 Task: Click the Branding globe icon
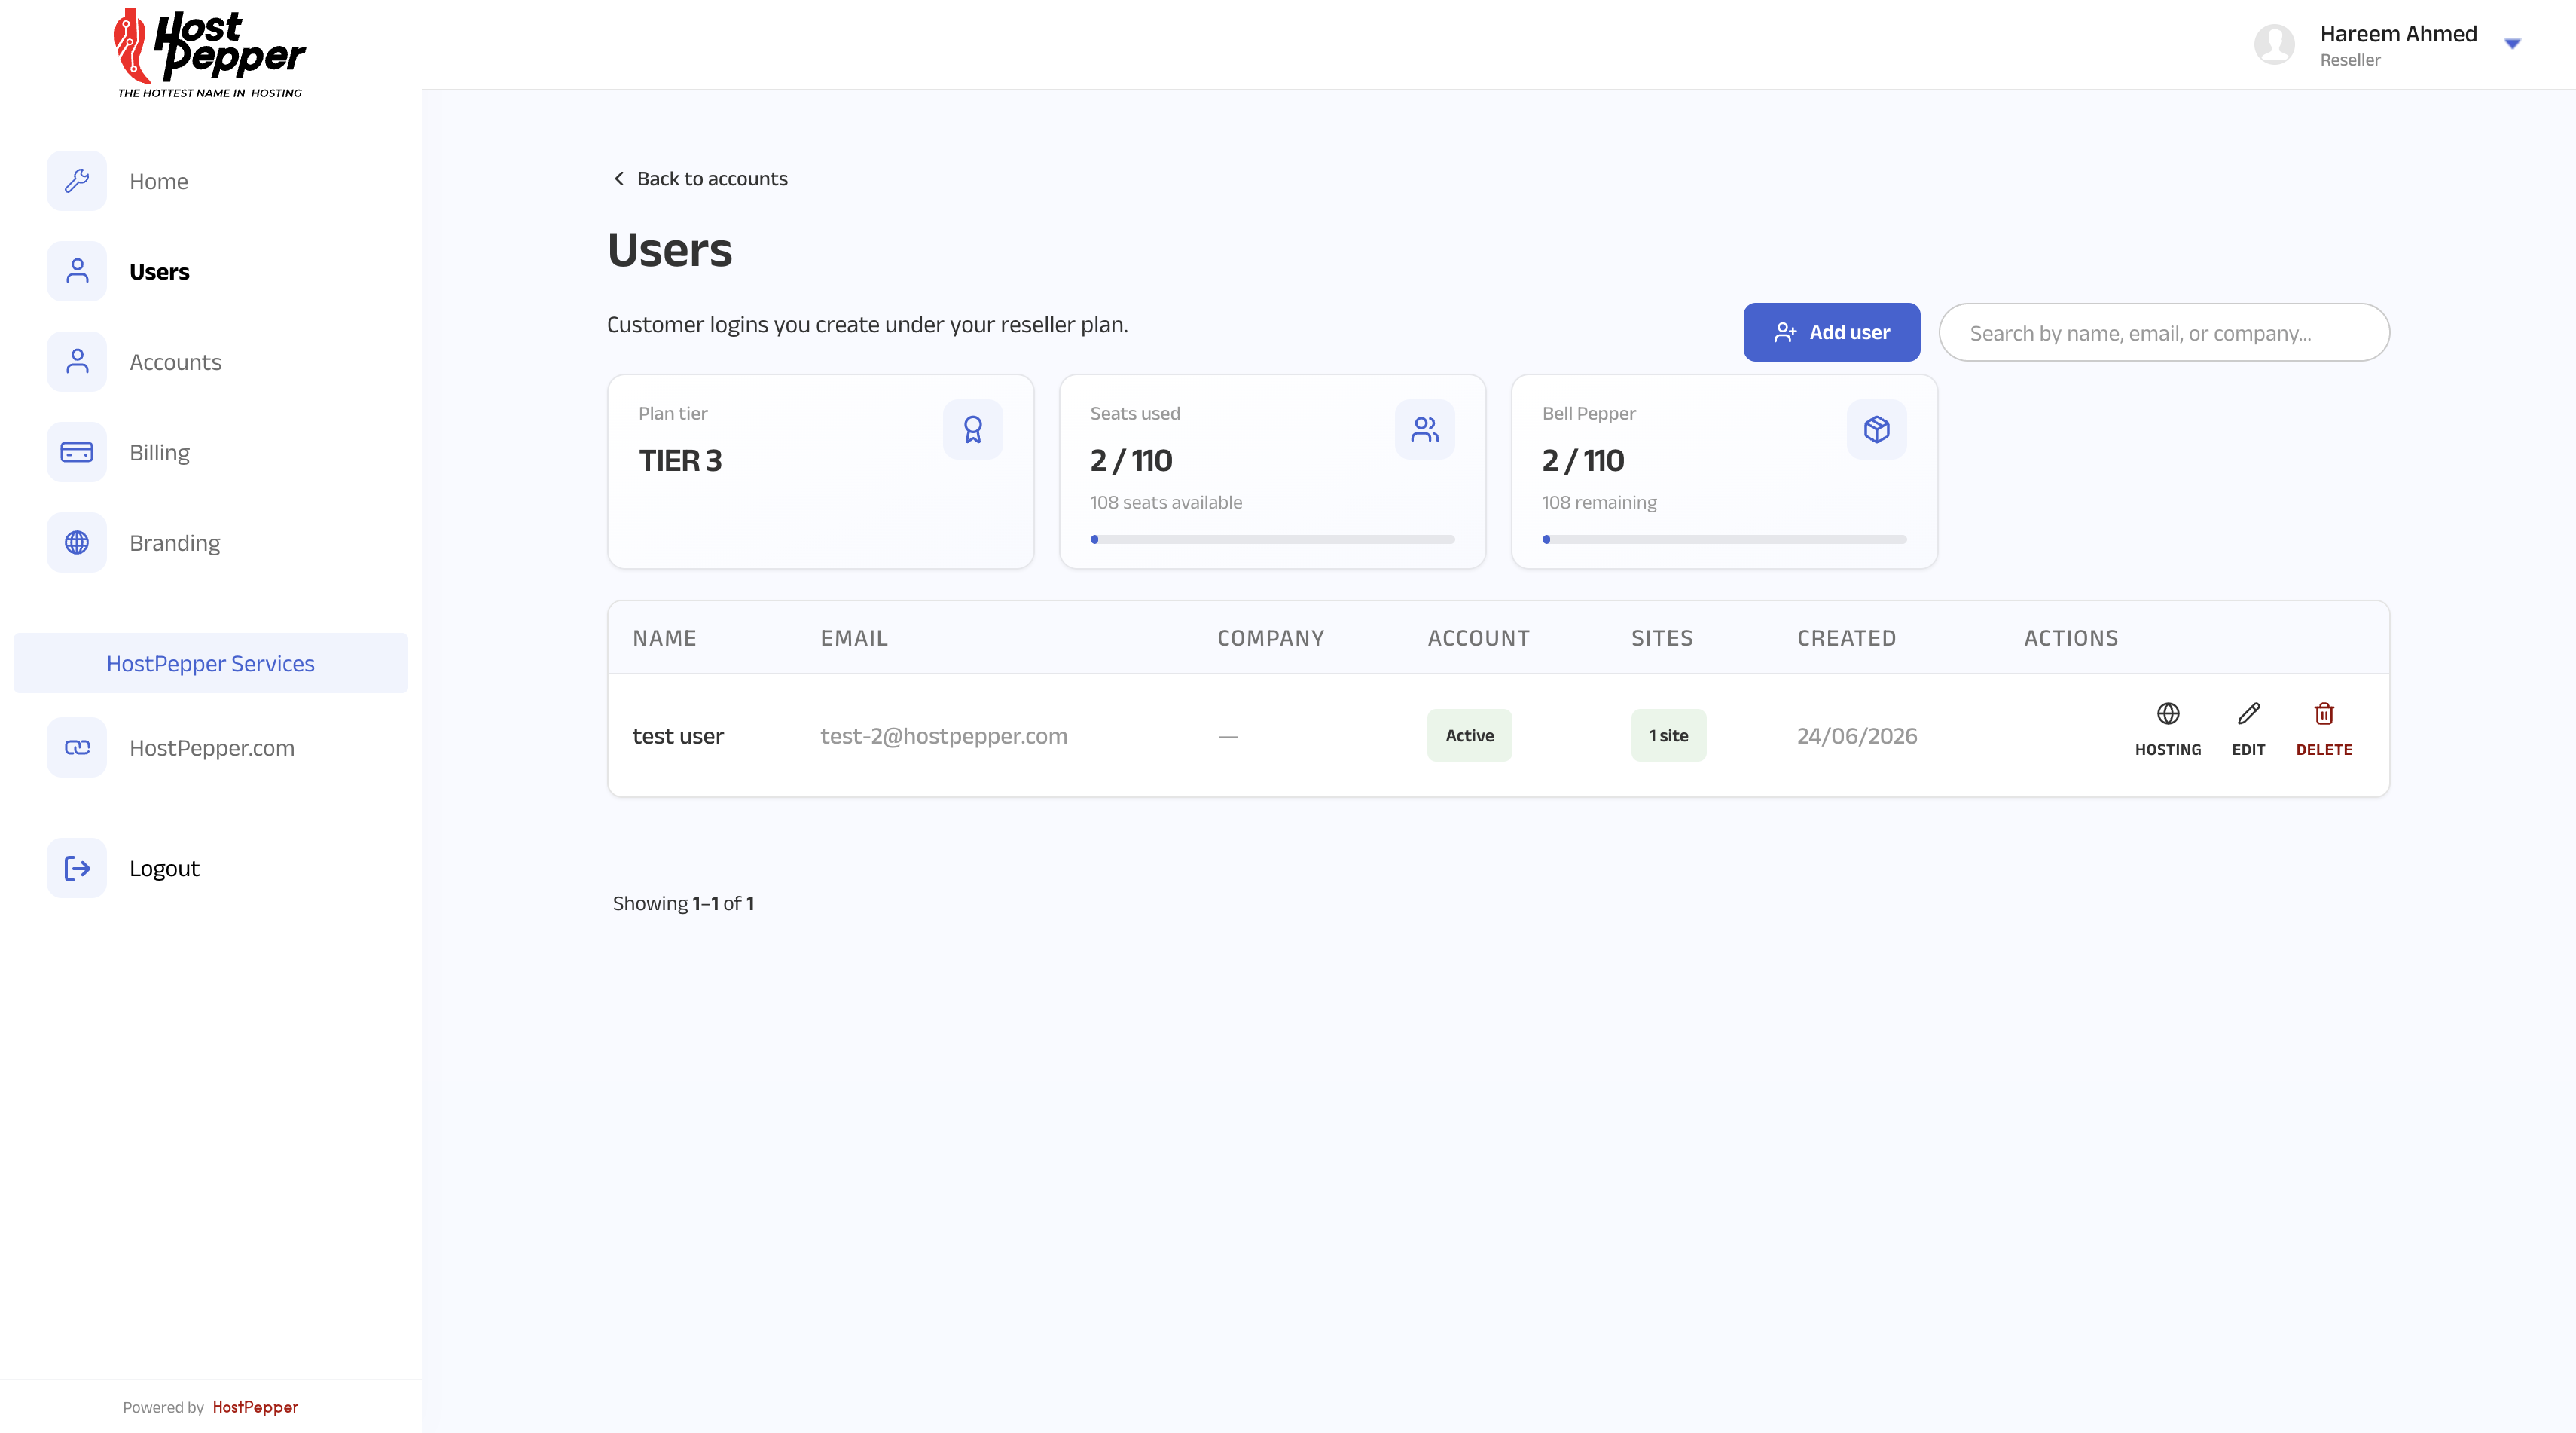[x=77, y=543]
